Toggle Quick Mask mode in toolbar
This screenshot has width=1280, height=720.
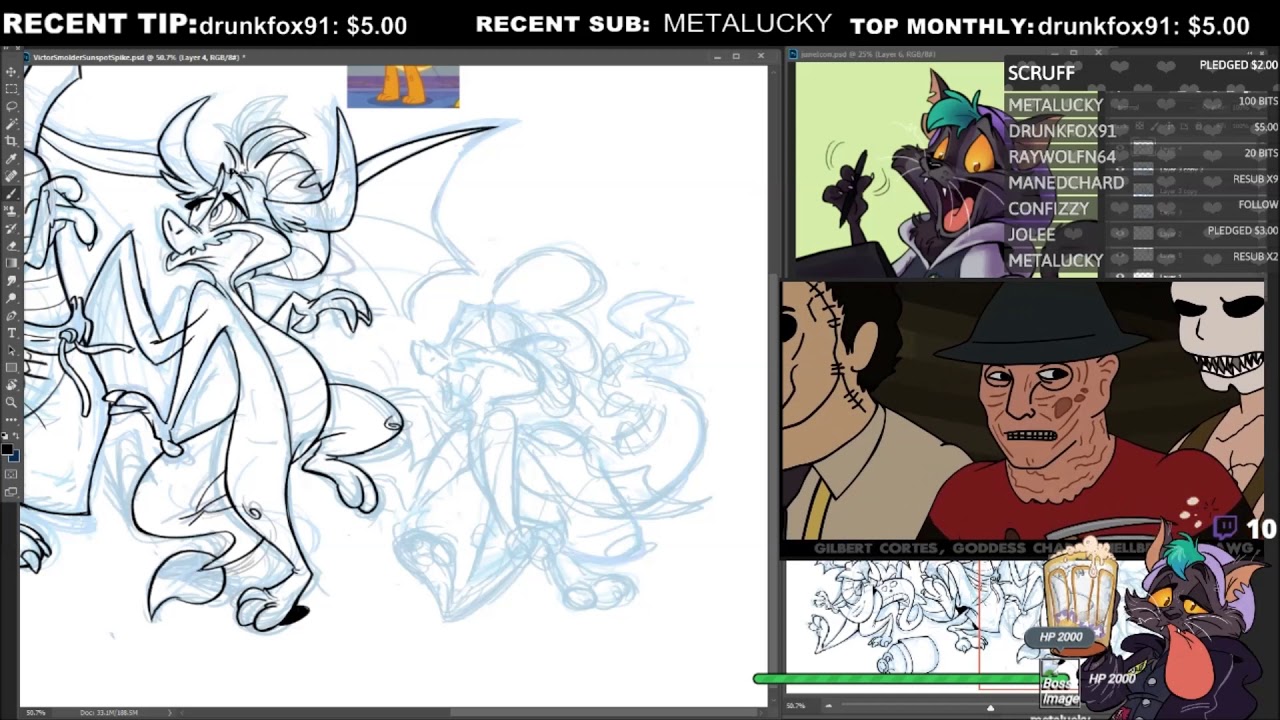click(x=11, y=474)
